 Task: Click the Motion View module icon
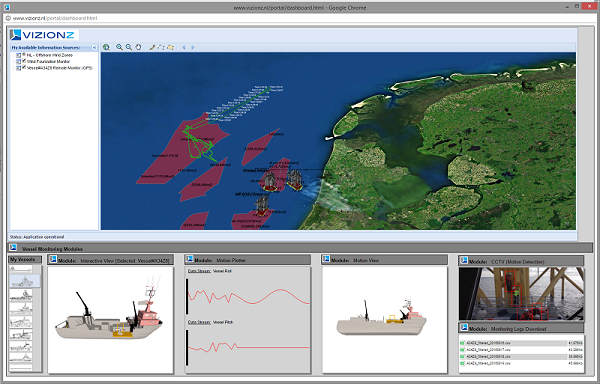tap(326, 260)
